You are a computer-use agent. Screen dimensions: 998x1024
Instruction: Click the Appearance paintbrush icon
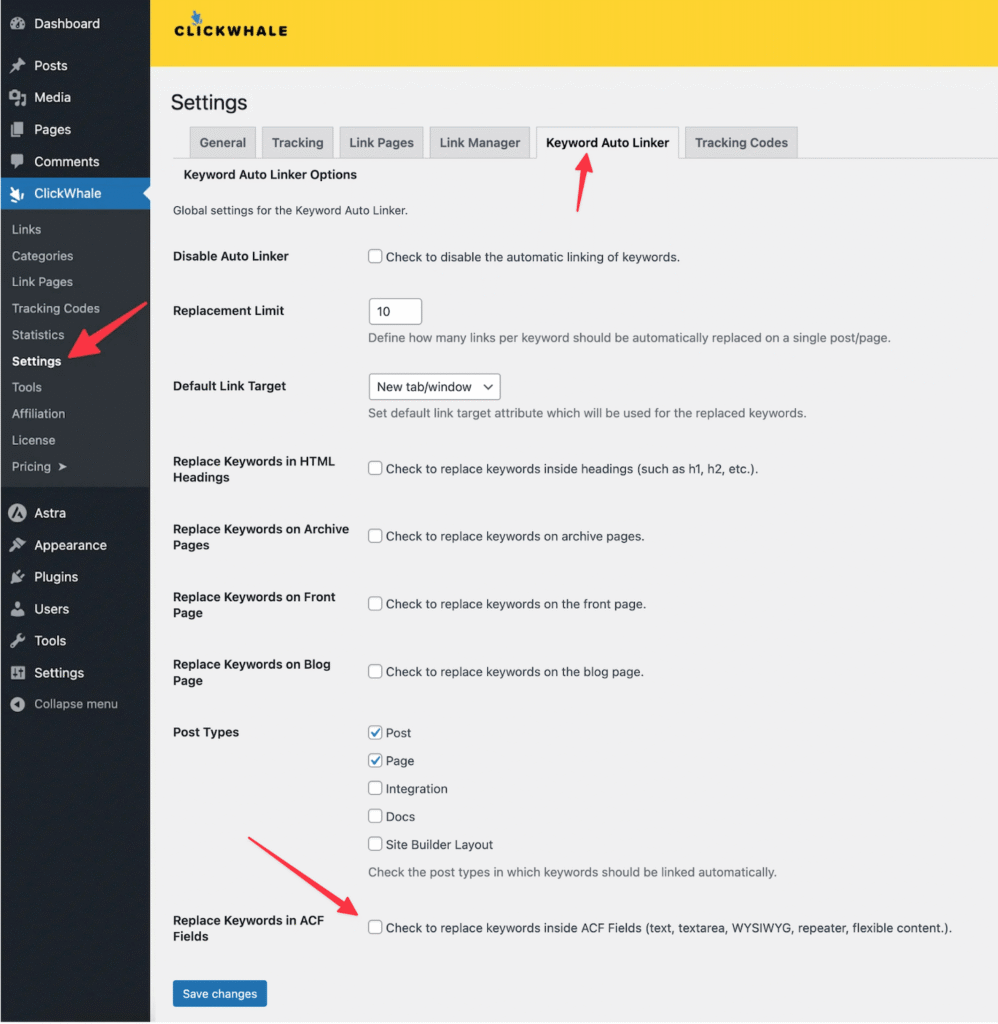pyautogui.click(x=18, y=545)
